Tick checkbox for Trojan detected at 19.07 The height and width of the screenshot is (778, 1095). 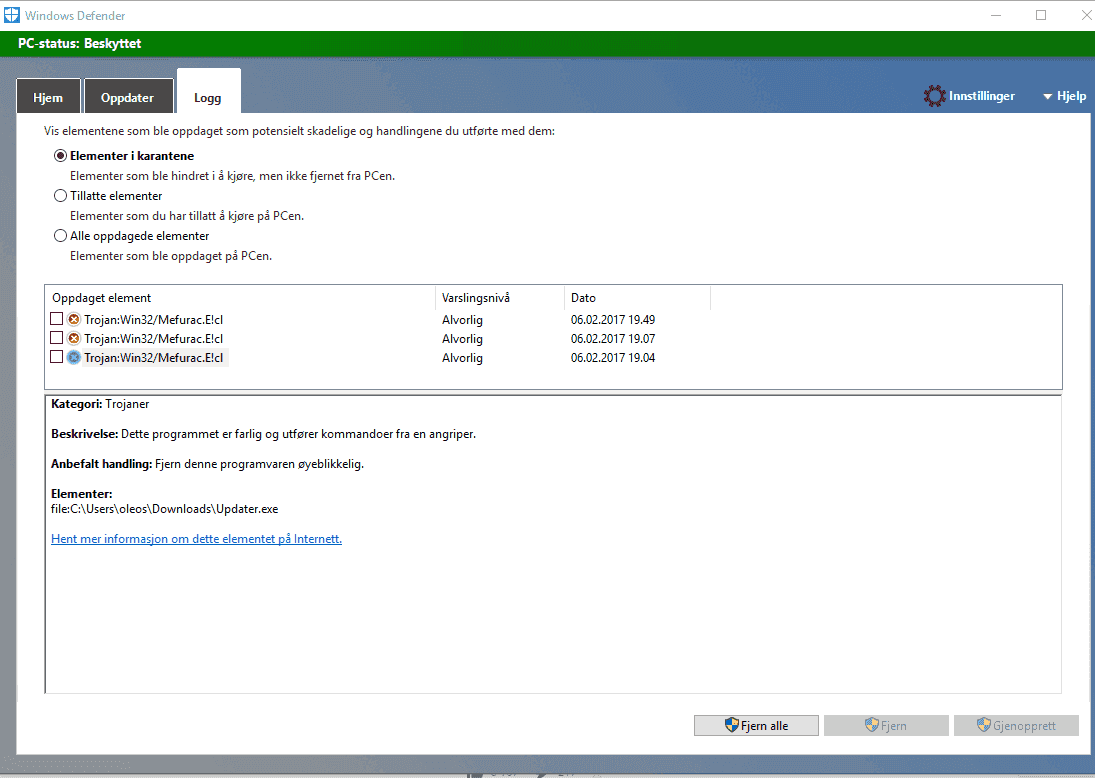(57, 337)
